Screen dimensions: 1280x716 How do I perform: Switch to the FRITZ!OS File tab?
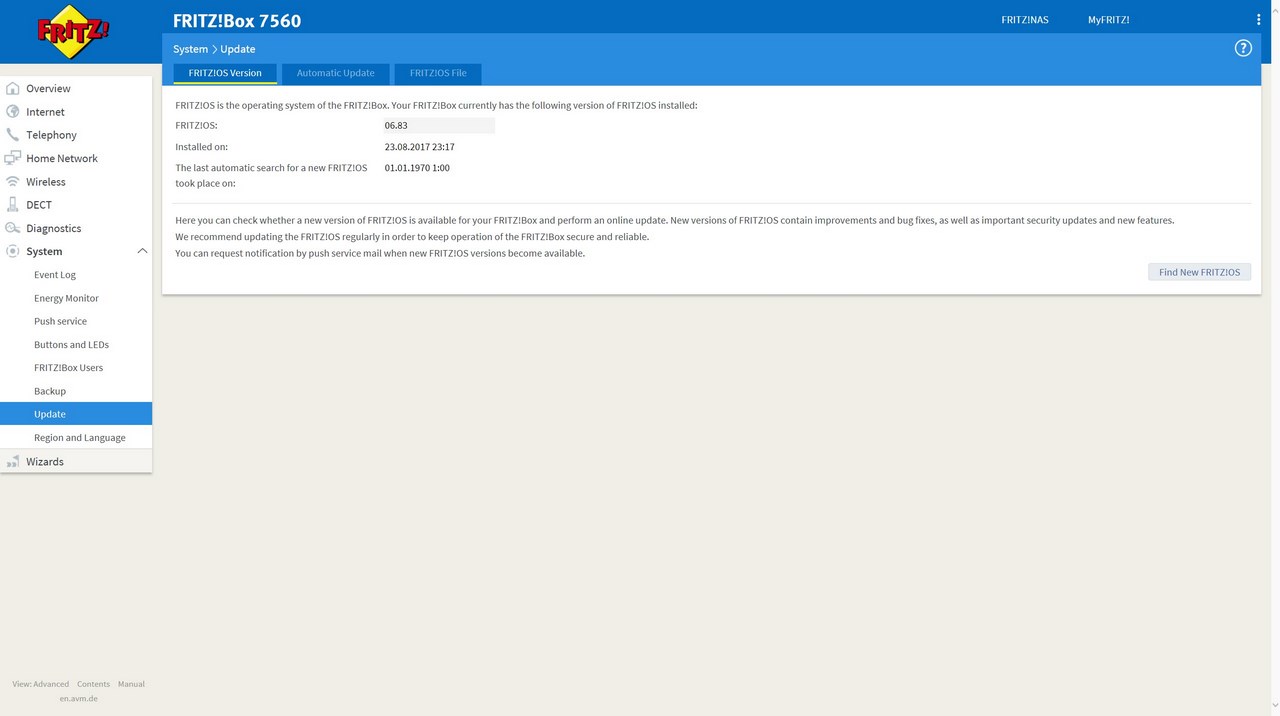point(438,73)
